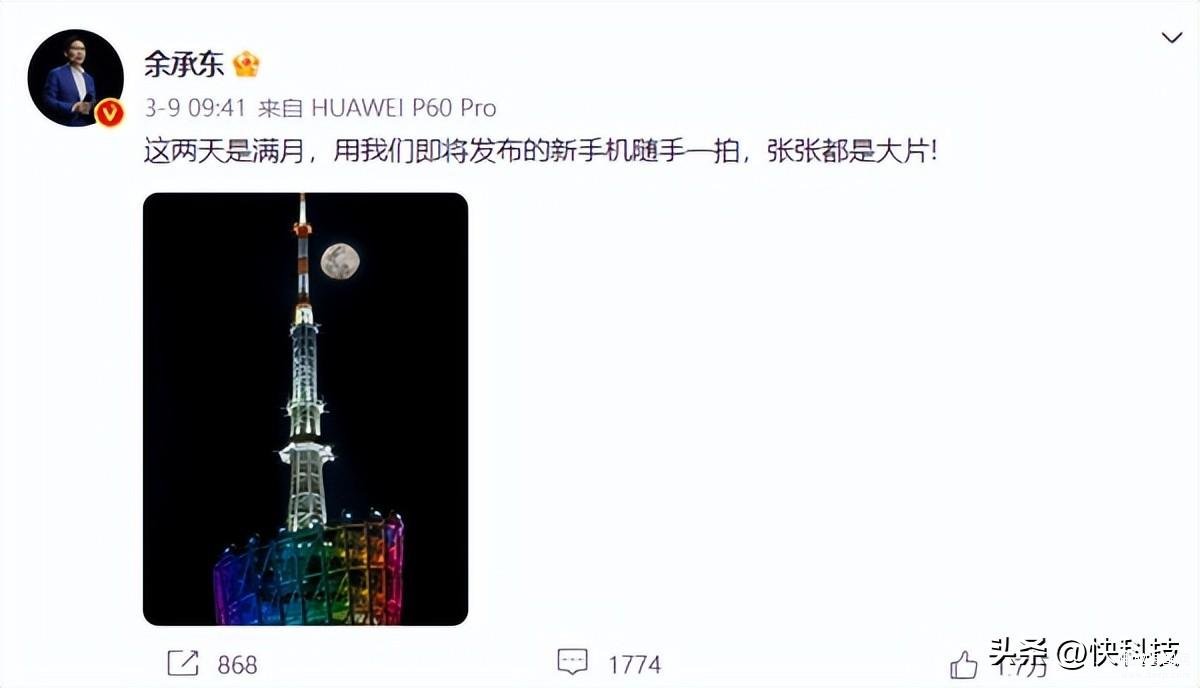This screenshot has height=688, width=1200.
Task: Click the repost share arrow icon
Action: click(183, 663)
